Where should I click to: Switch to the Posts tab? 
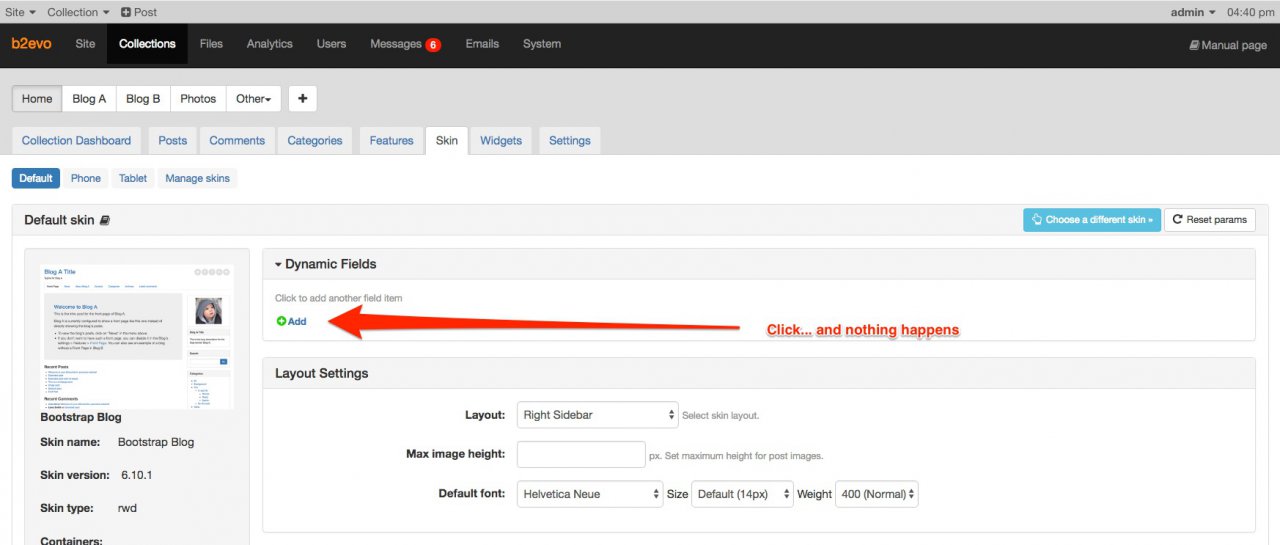pos(173,141)
